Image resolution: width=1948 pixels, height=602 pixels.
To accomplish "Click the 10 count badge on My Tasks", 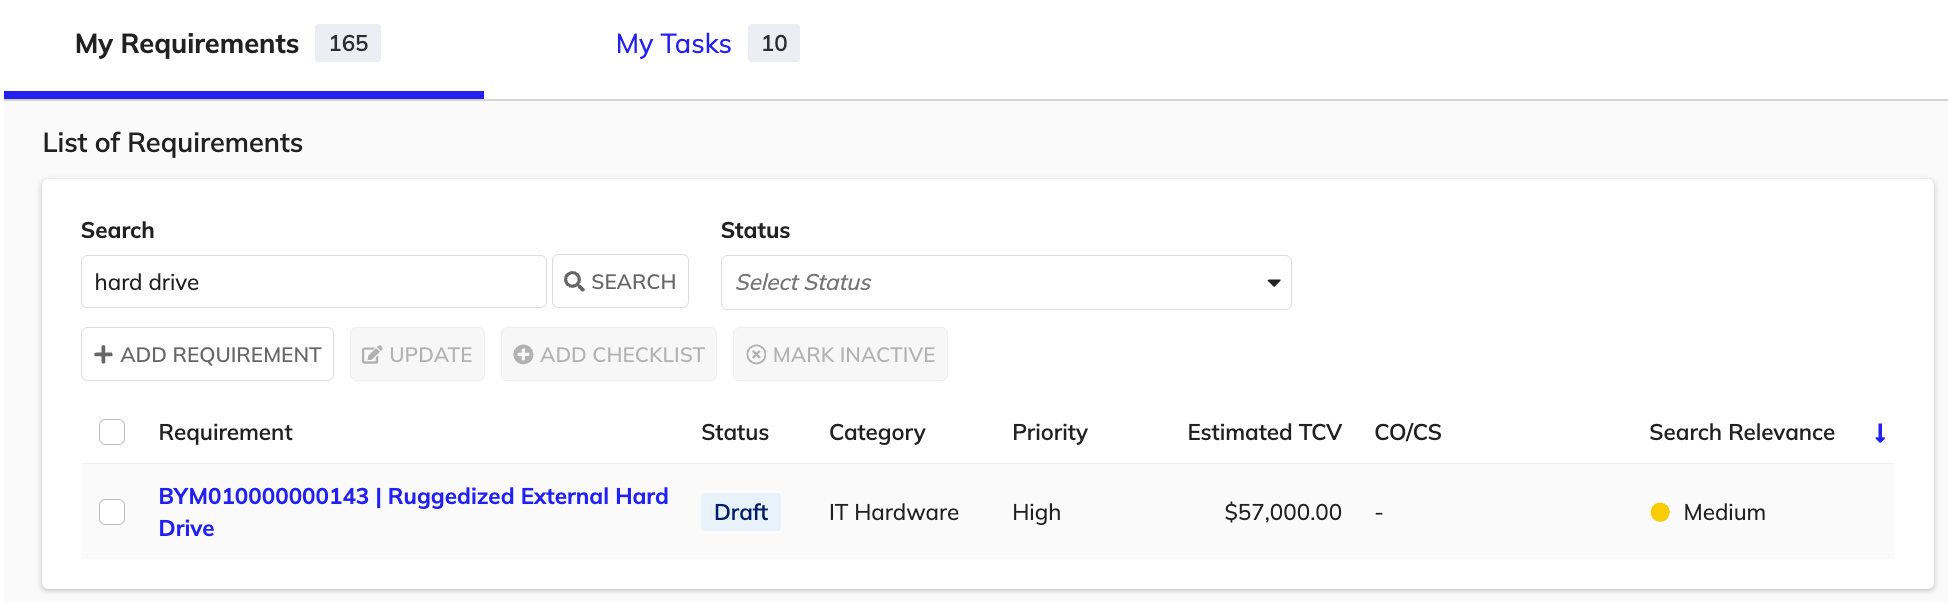I will click(x=774, y=43).
